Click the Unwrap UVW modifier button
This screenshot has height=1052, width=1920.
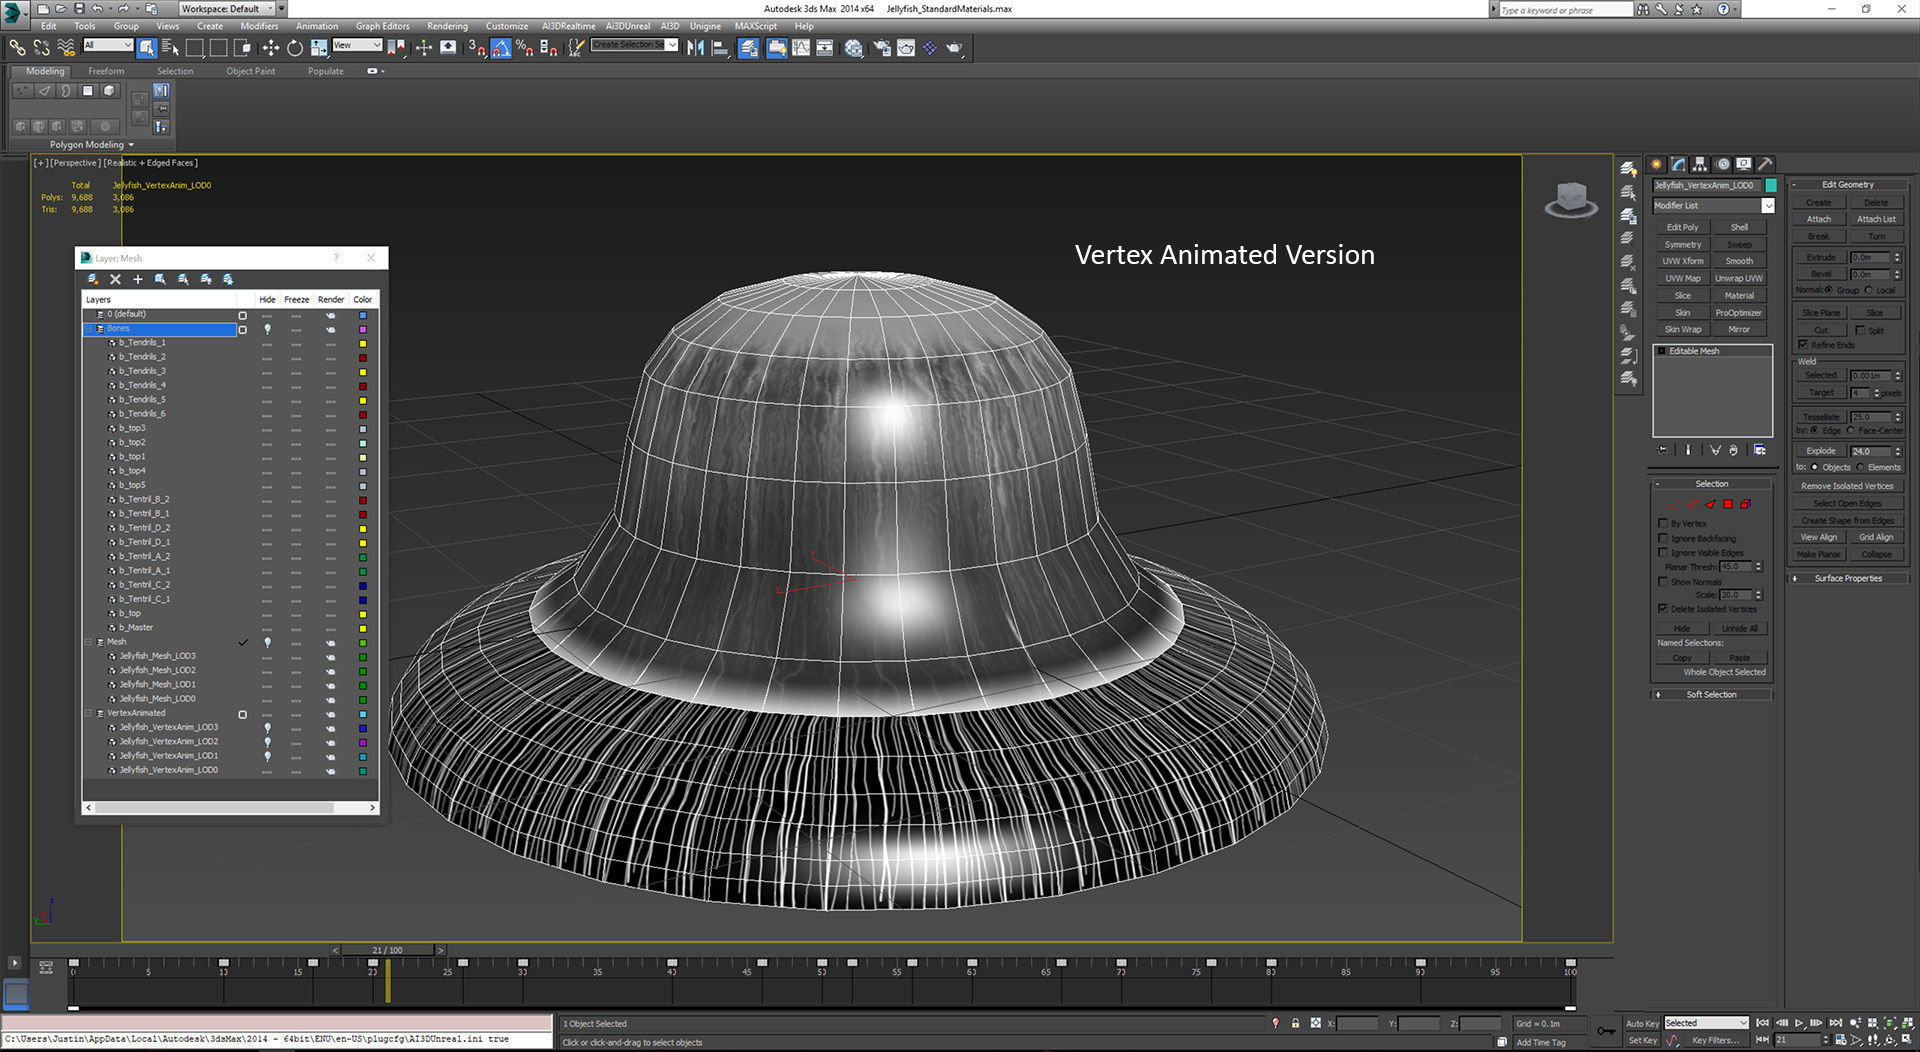(x=1739, y=278)
